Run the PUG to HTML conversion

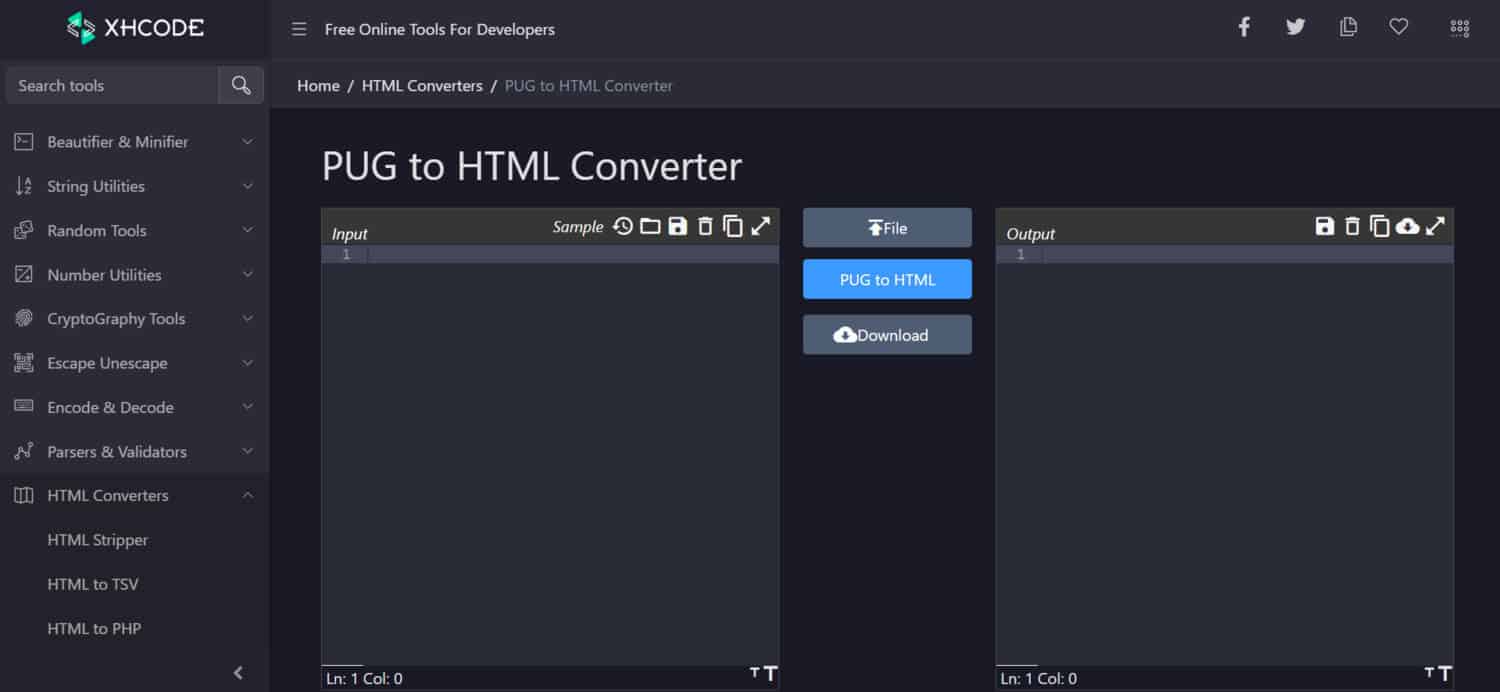point(887,279)
